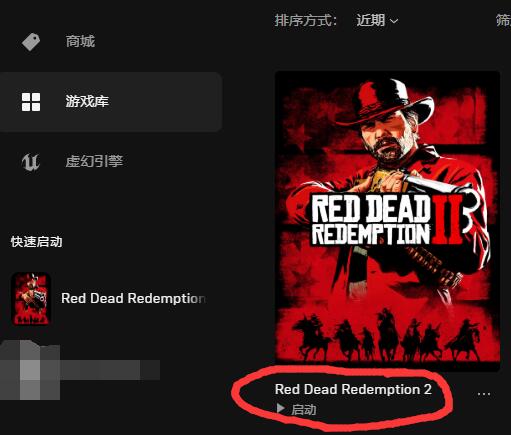Select the 游戏库 library menu label
The image size is (511, 435).
87,101
